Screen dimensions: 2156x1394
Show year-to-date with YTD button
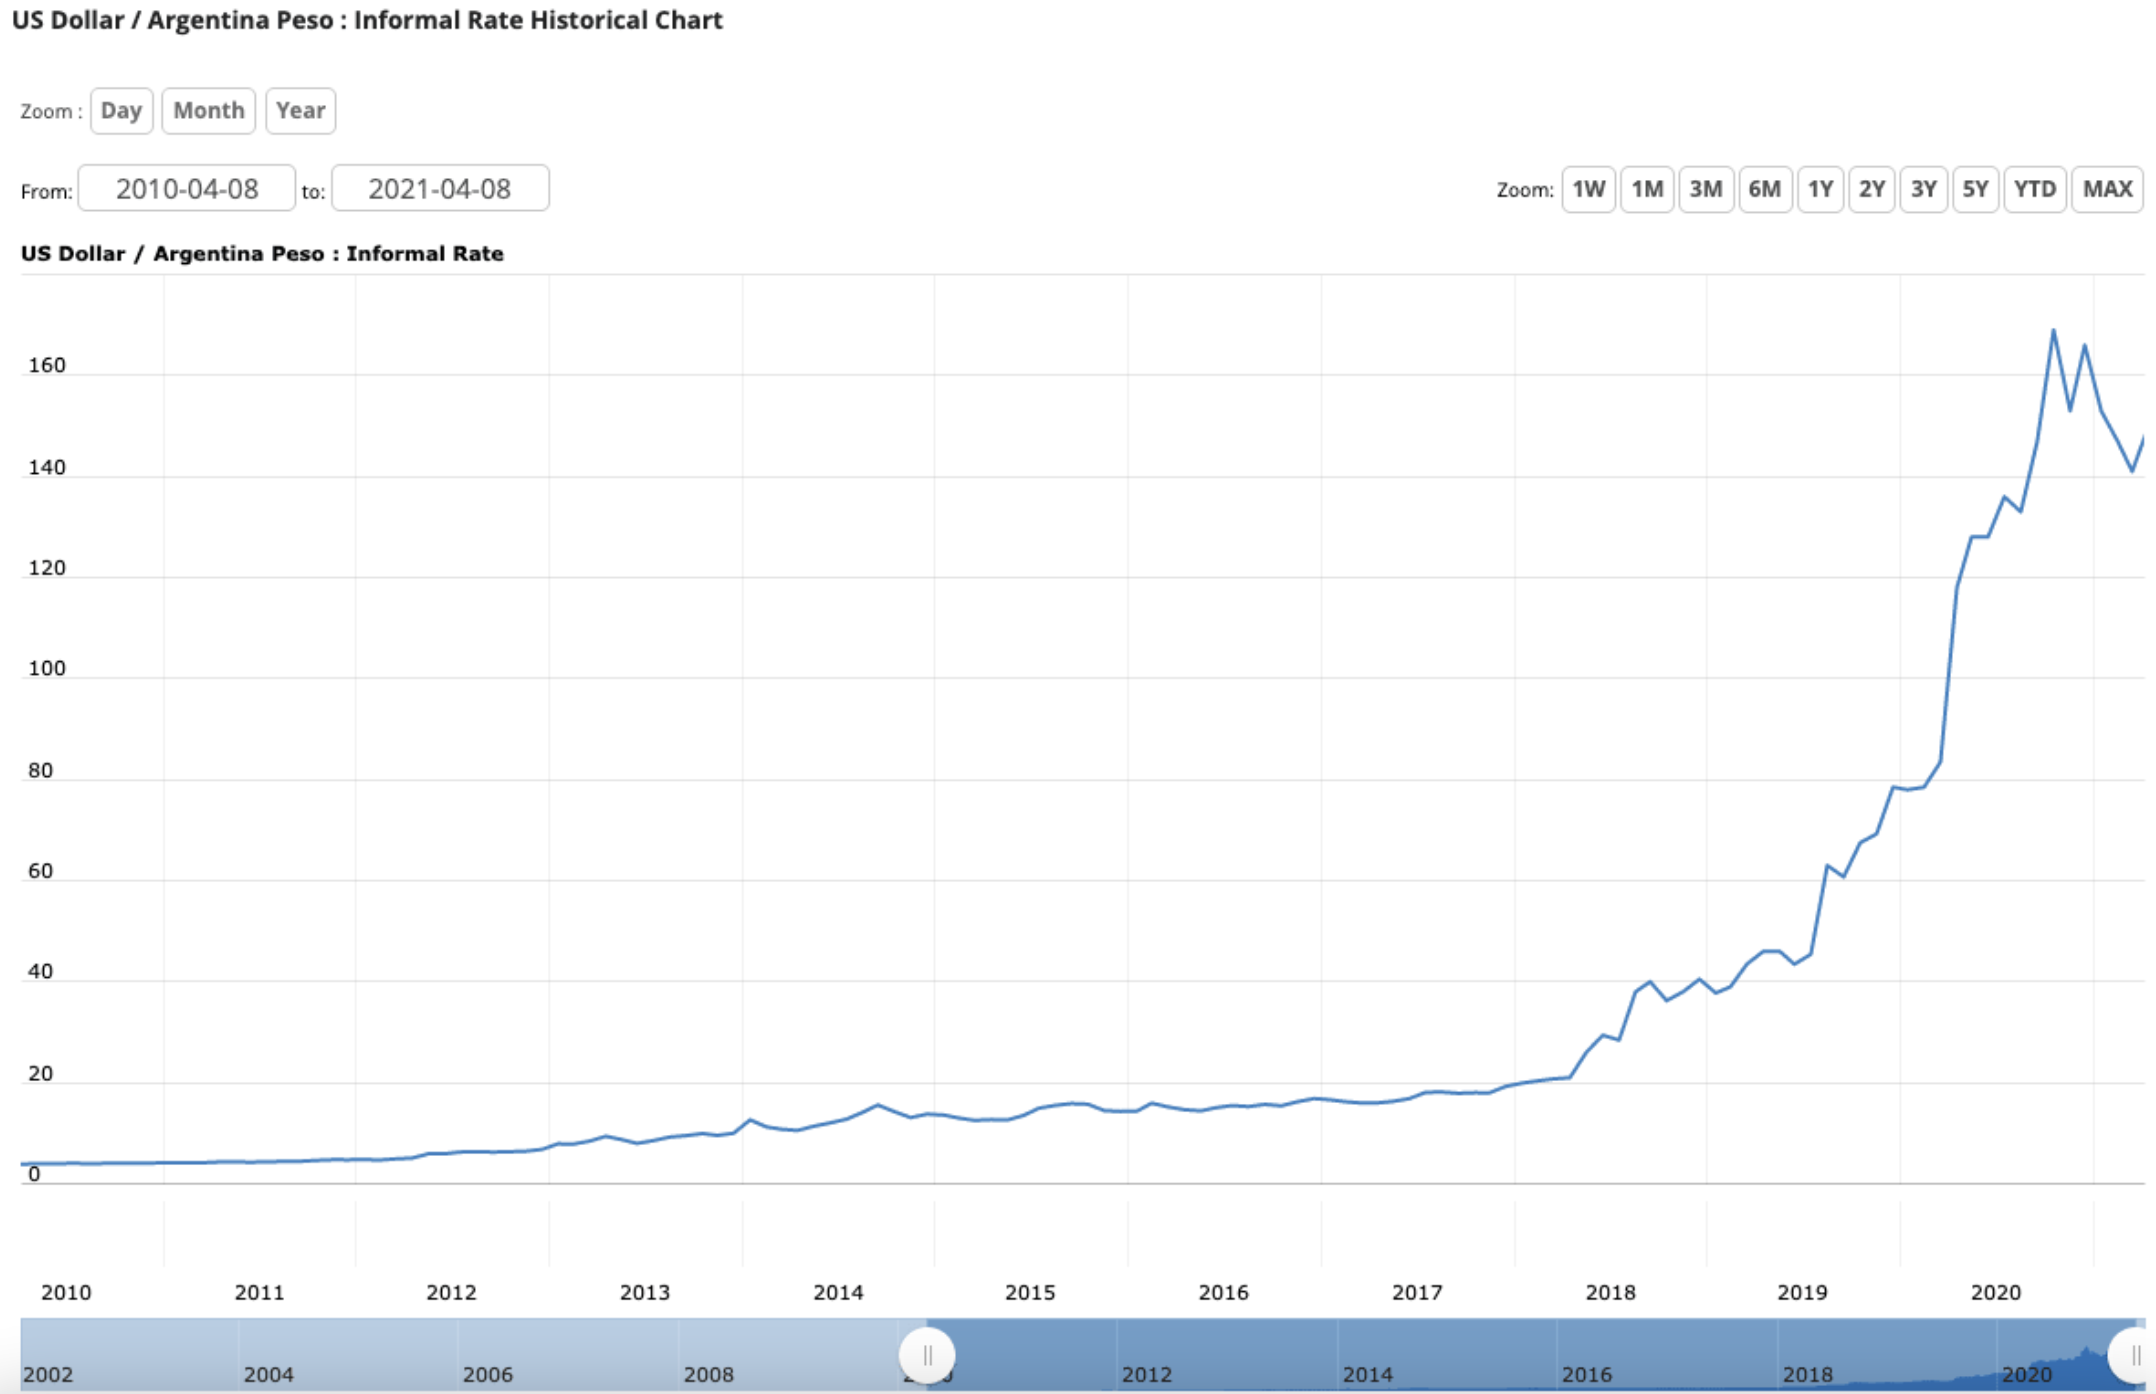(2034, 189)
